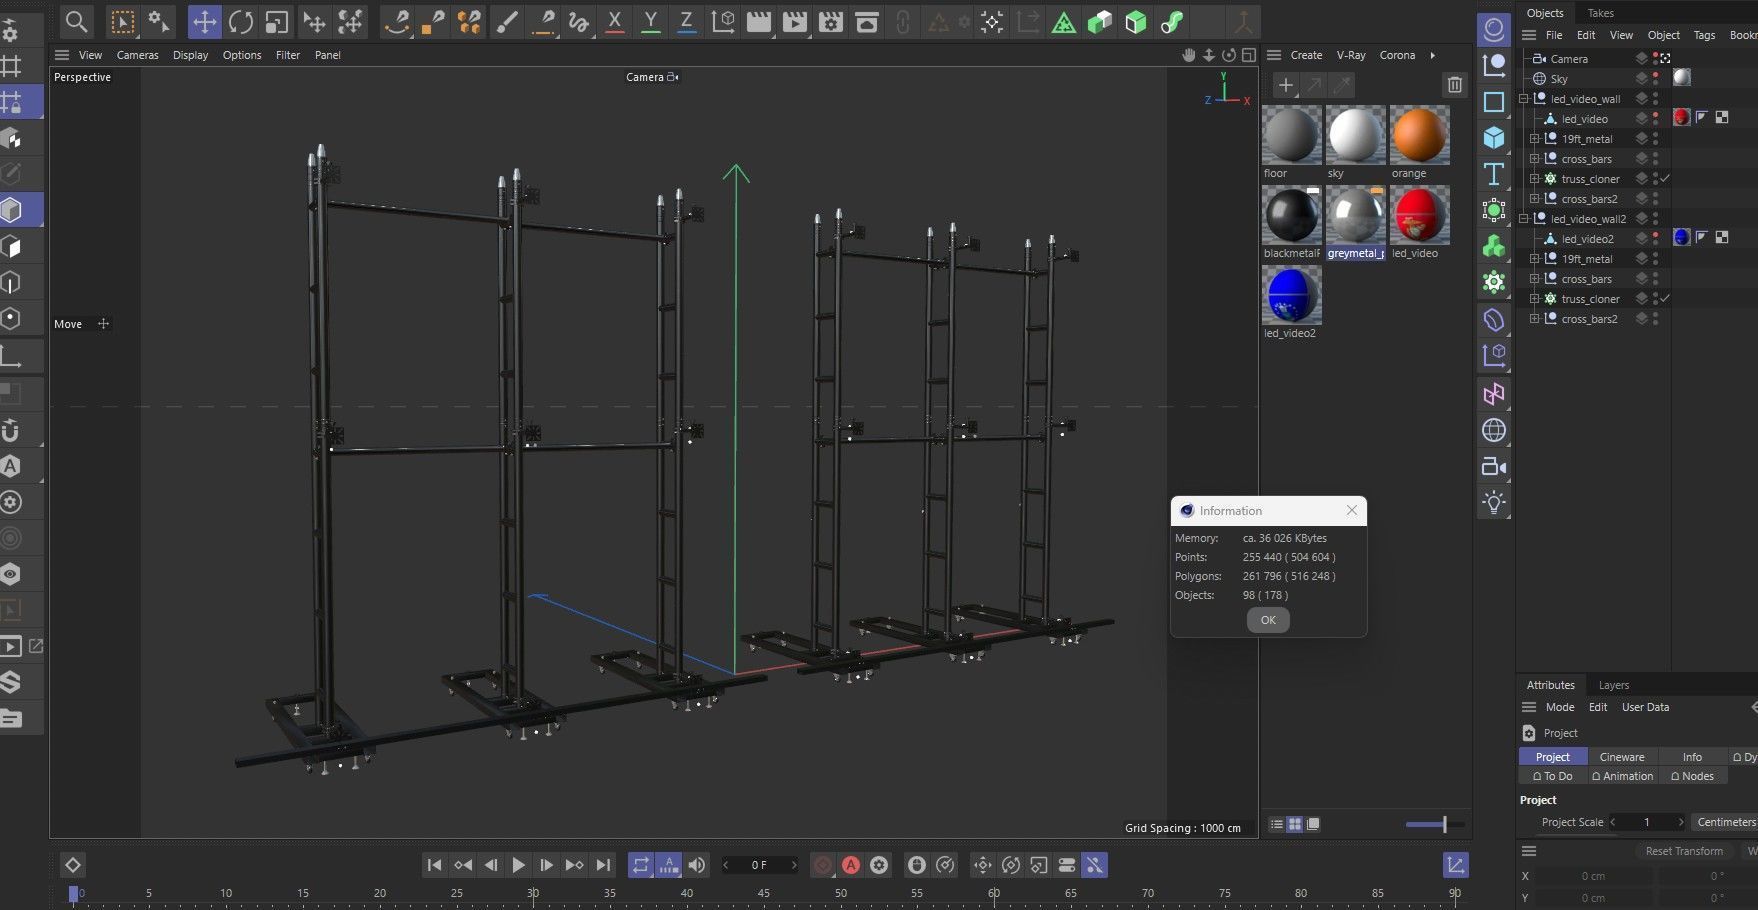1758x910 pixels.
Task: Switch to the Layers tab
Action: (1613, 685)
